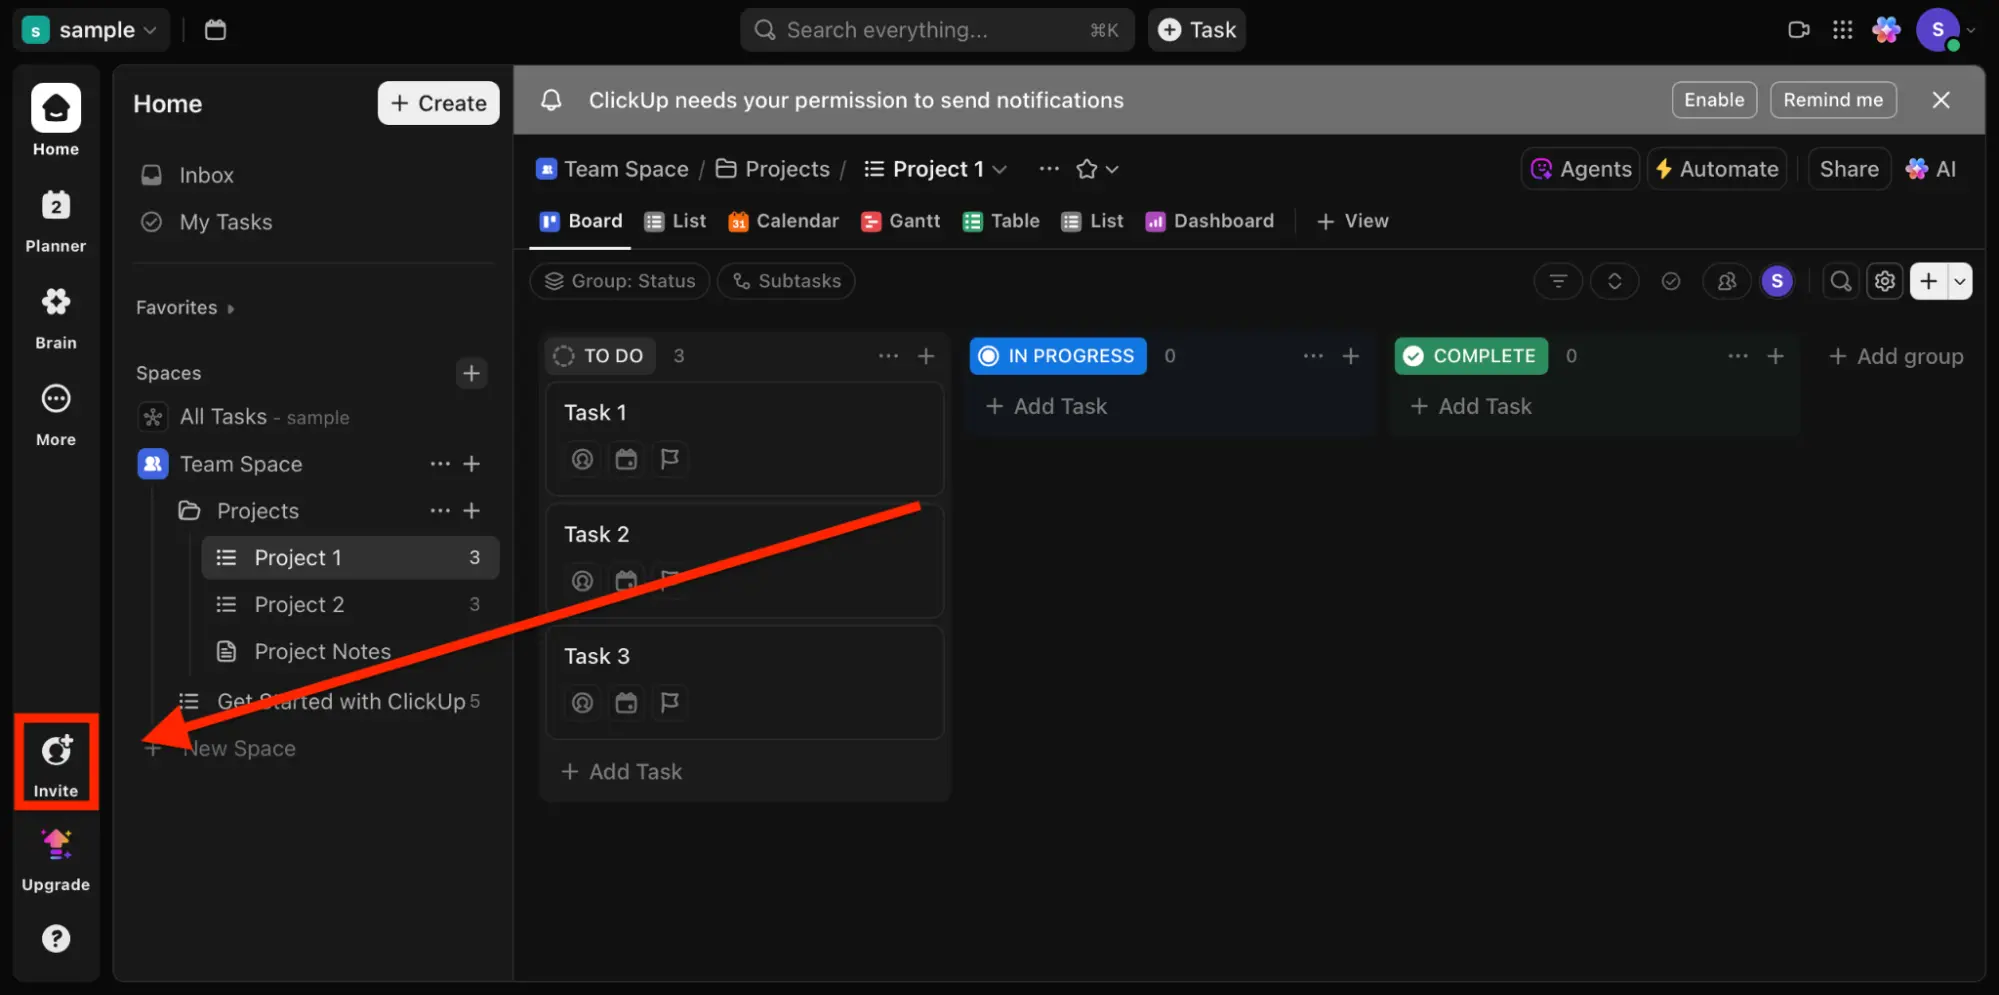Open the assignees people icon in toolbar
This screenshot has width=1999, height=995.
1726,281
